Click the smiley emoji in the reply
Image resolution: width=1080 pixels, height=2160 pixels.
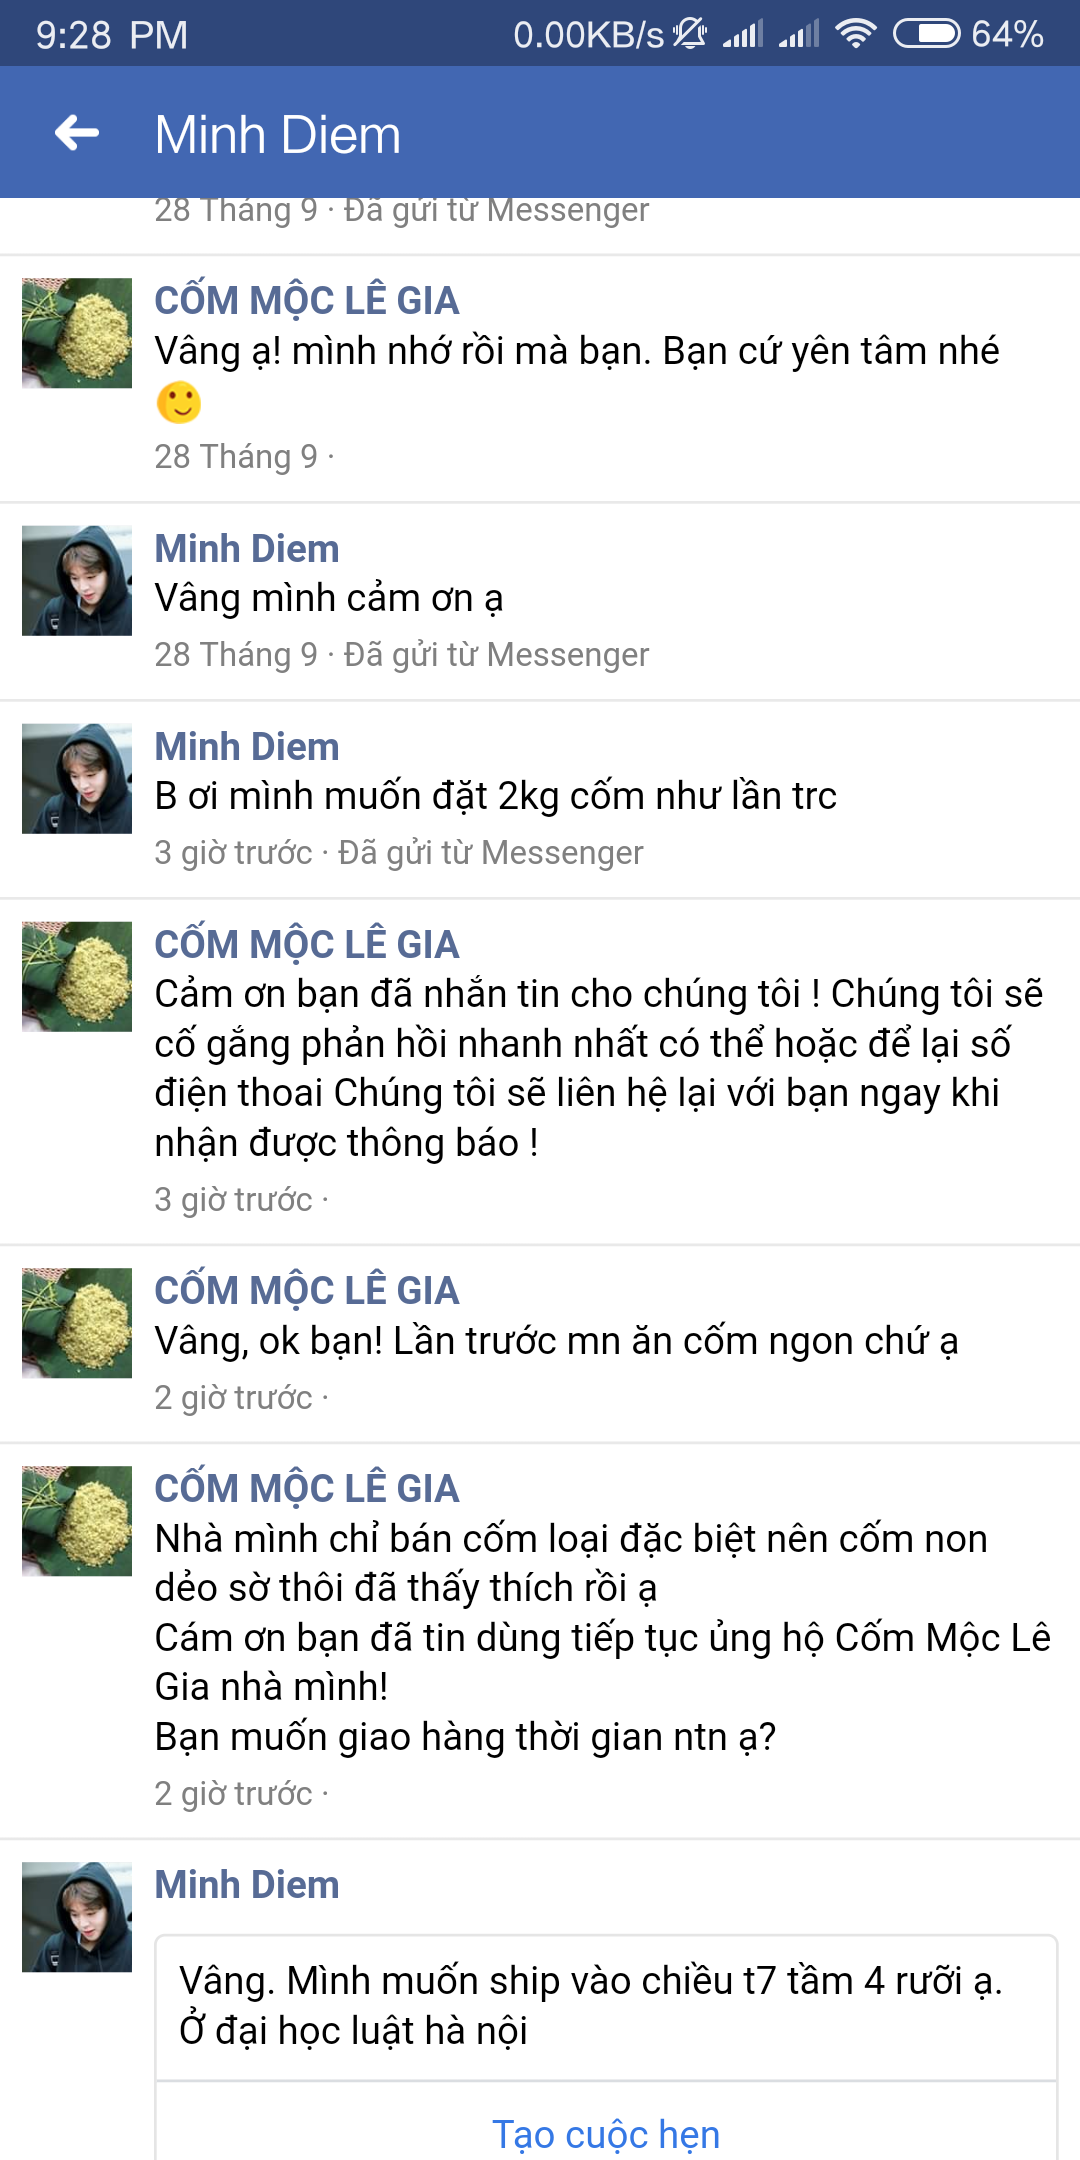(x=179, y=403)
